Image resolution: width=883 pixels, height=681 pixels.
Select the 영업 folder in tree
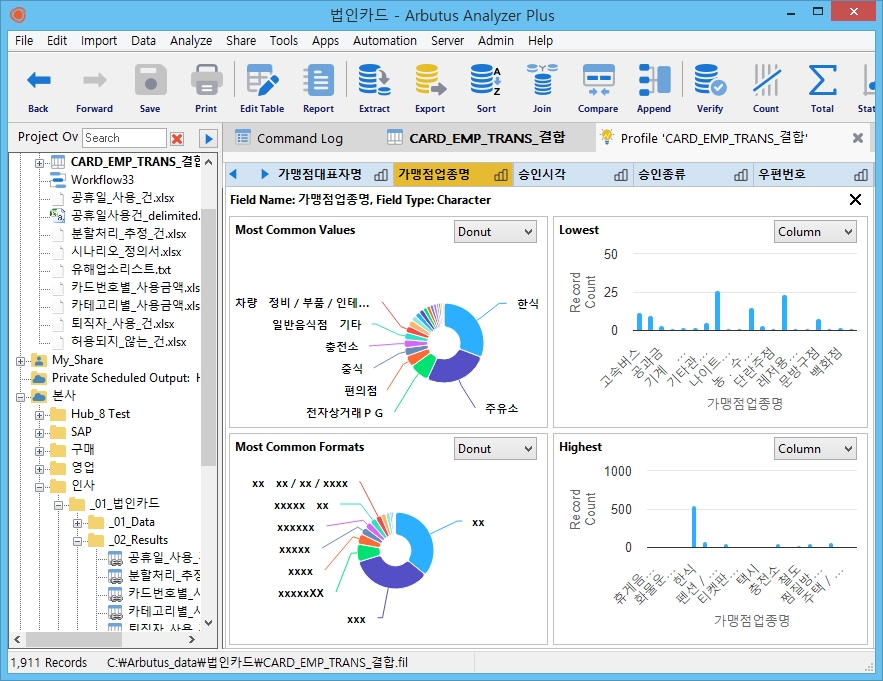83,468
